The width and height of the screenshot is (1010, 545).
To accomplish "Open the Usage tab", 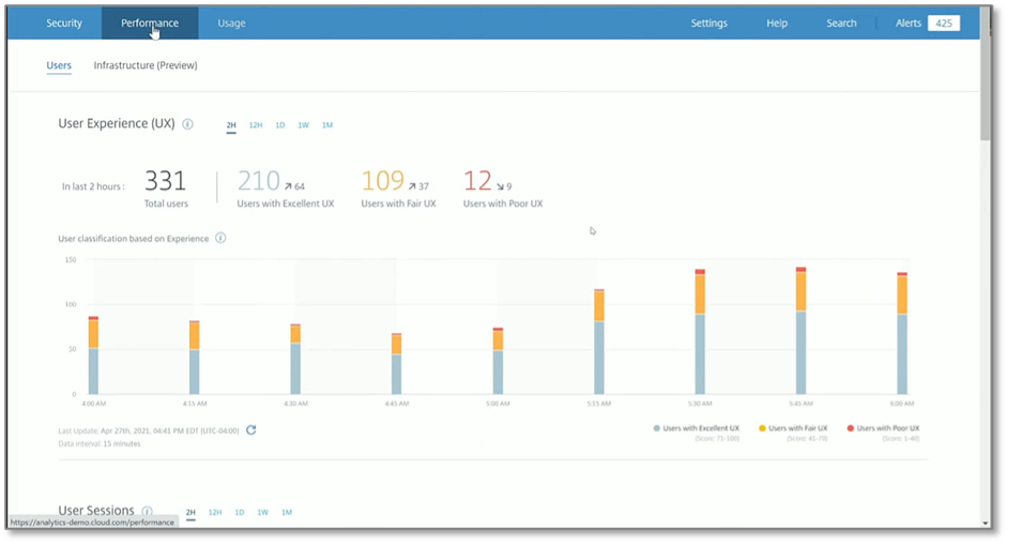I will pos(231,23).
